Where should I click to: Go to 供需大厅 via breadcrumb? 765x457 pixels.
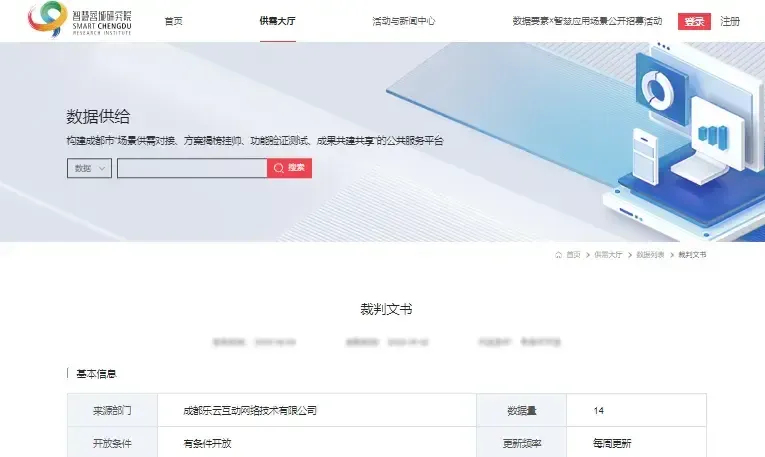coord(608,255)
